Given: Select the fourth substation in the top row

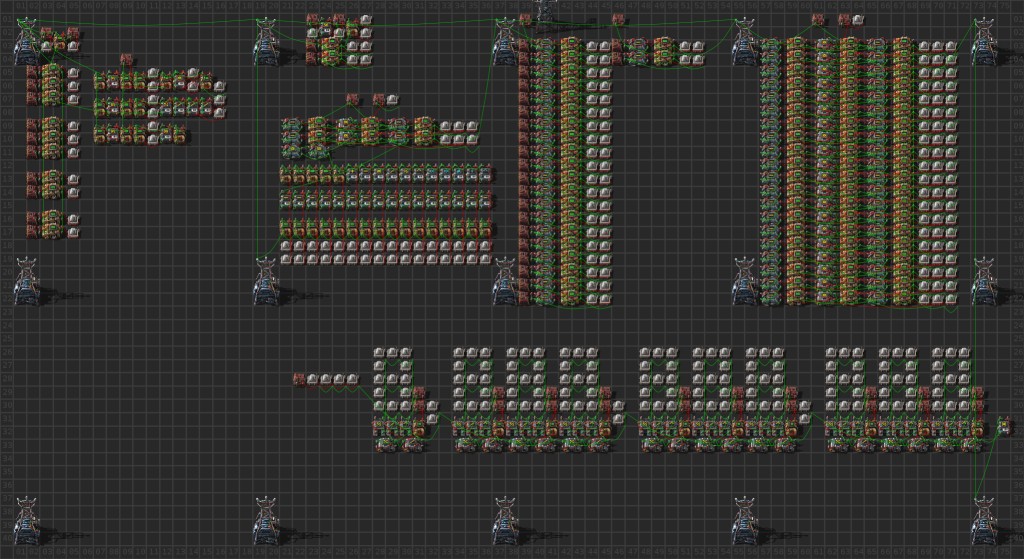Looking at the screenshot, I should (744, 43).
